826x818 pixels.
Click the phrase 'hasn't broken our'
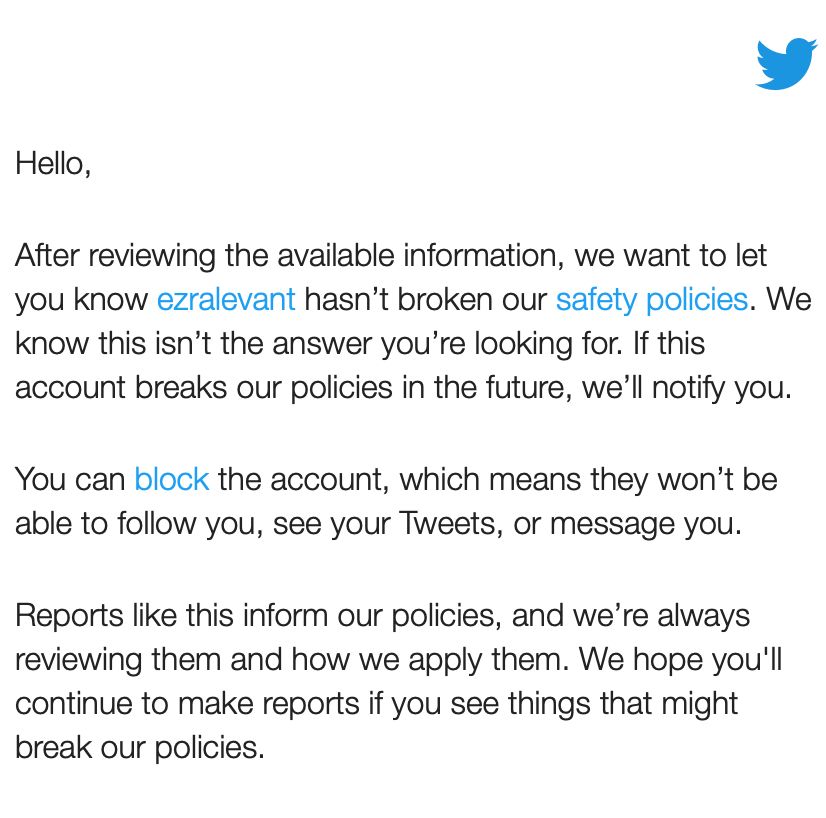pos(426,300)
